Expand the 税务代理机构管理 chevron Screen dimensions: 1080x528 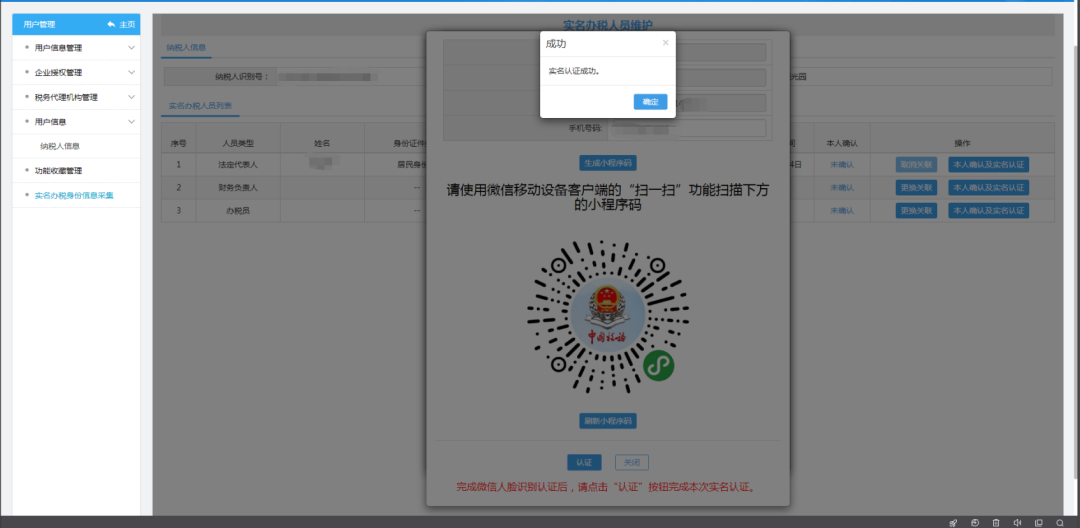[132, 97]
